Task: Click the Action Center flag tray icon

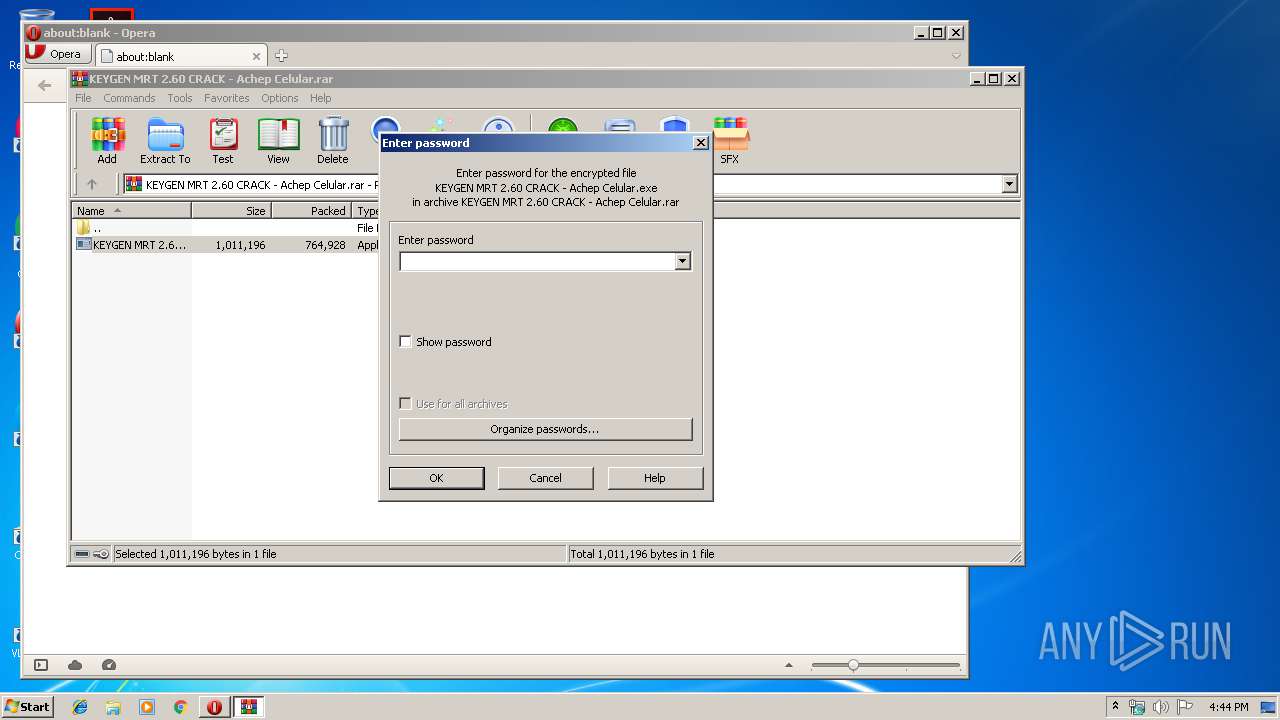Action: click(x=1185, y=707)
